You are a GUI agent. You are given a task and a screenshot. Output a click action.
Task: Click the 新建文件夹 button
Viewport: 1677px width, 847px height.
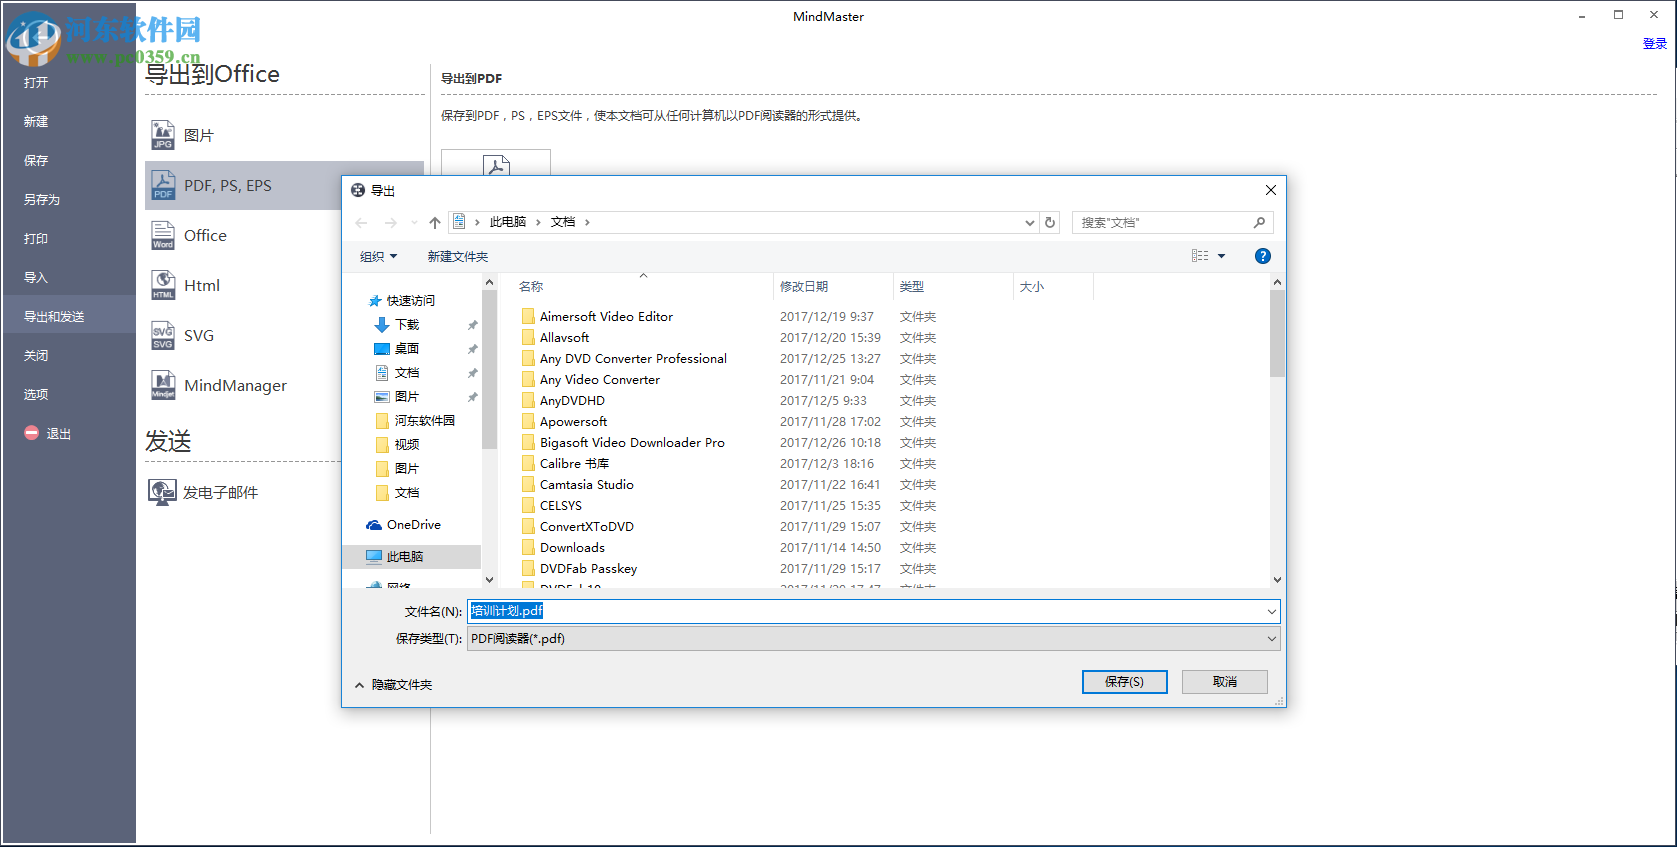tap(458, 256)
